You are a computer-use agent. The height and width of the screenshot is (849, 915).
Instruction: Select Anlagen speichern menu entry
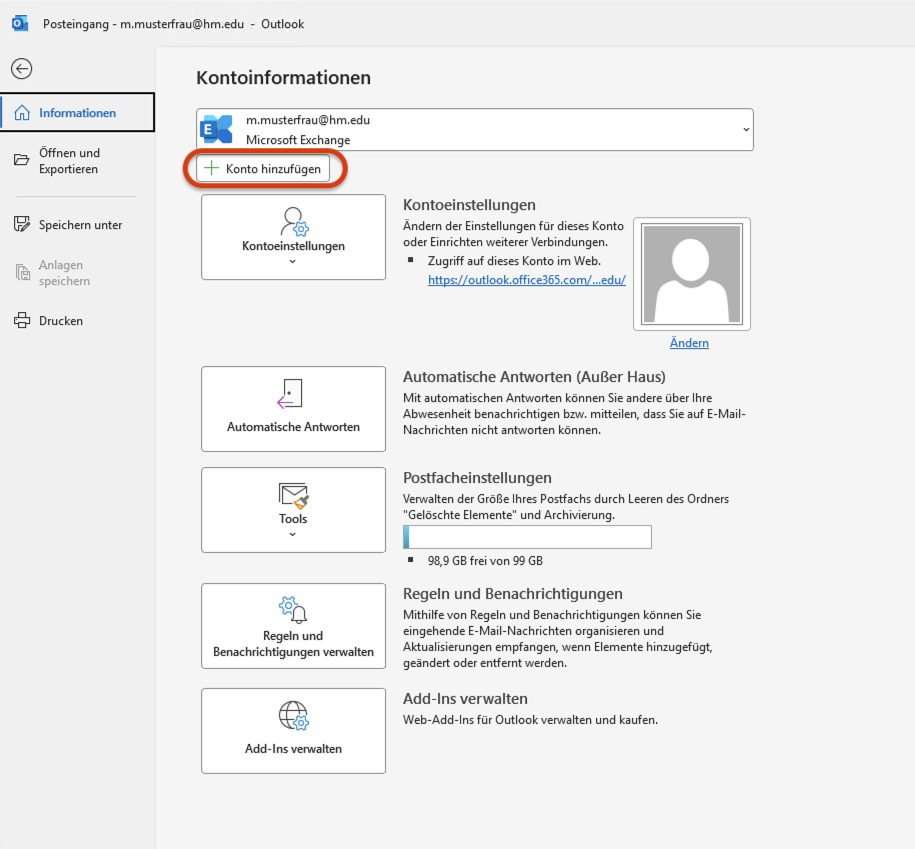coord(78,272)
